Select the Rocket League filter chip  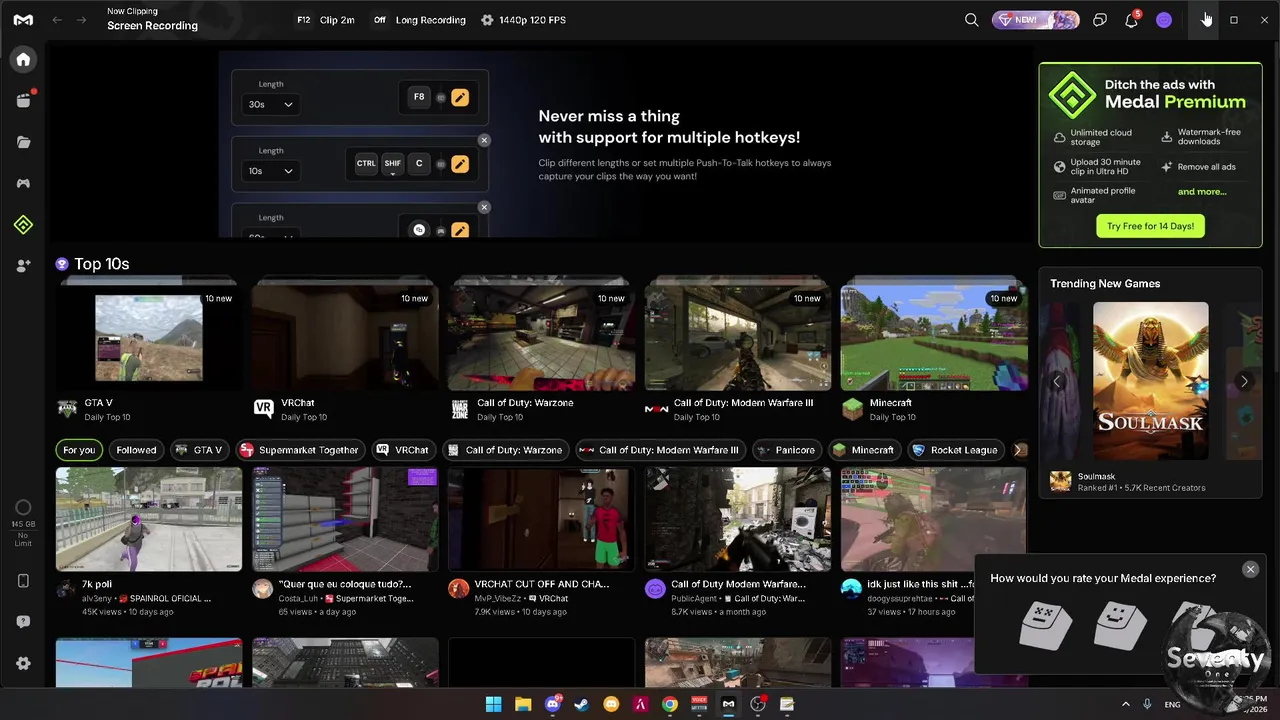(x=956, y=450)
